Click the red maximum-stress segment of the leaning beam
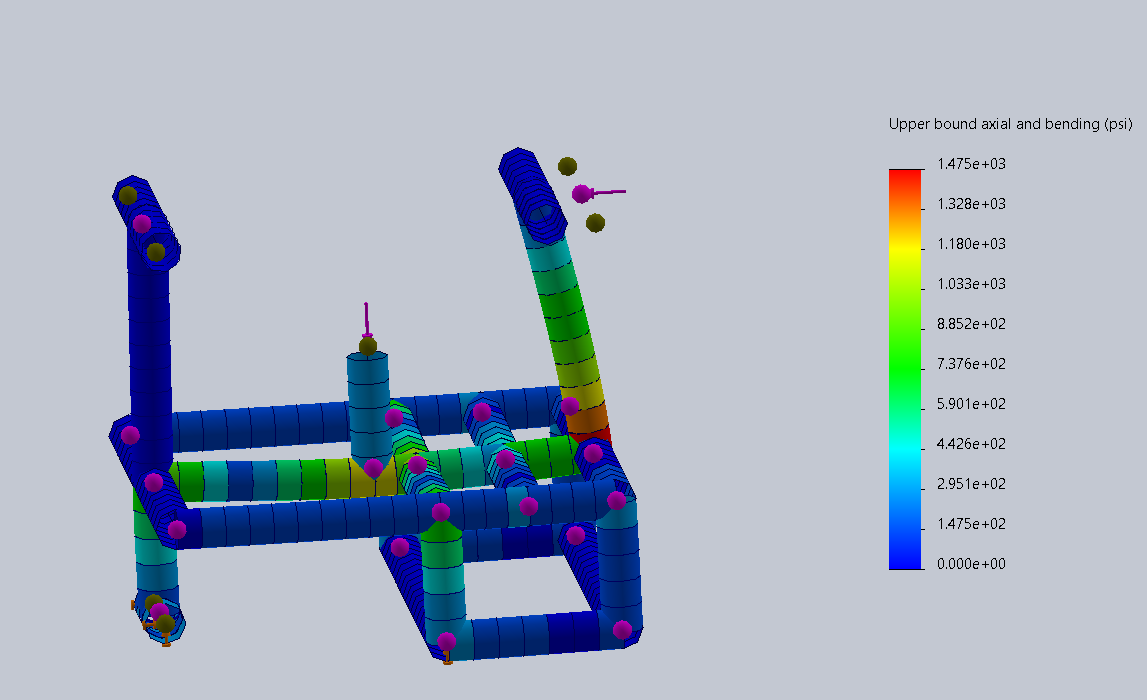Viewport: 1147px width, 700px height. [591, 436]
